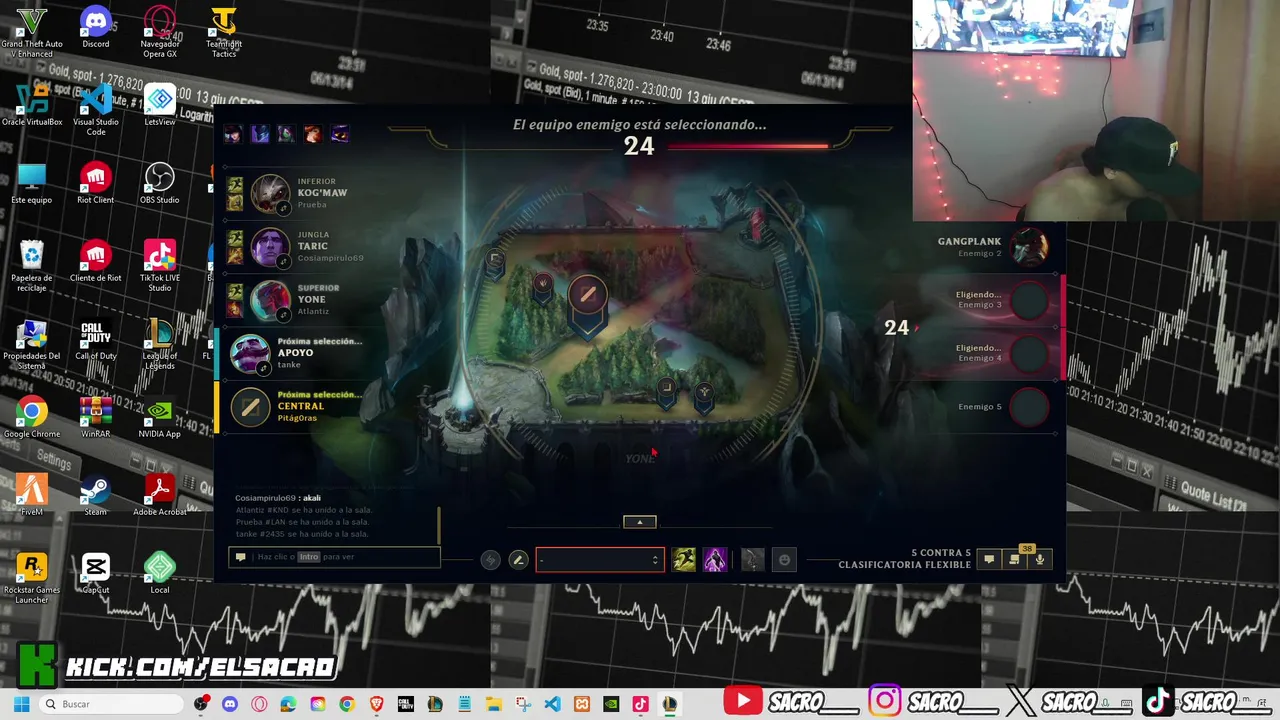This screenshot has width=1280, height=720.
Task: Open Microsoft Edge from the taskbar
Action: click(288, 704)
